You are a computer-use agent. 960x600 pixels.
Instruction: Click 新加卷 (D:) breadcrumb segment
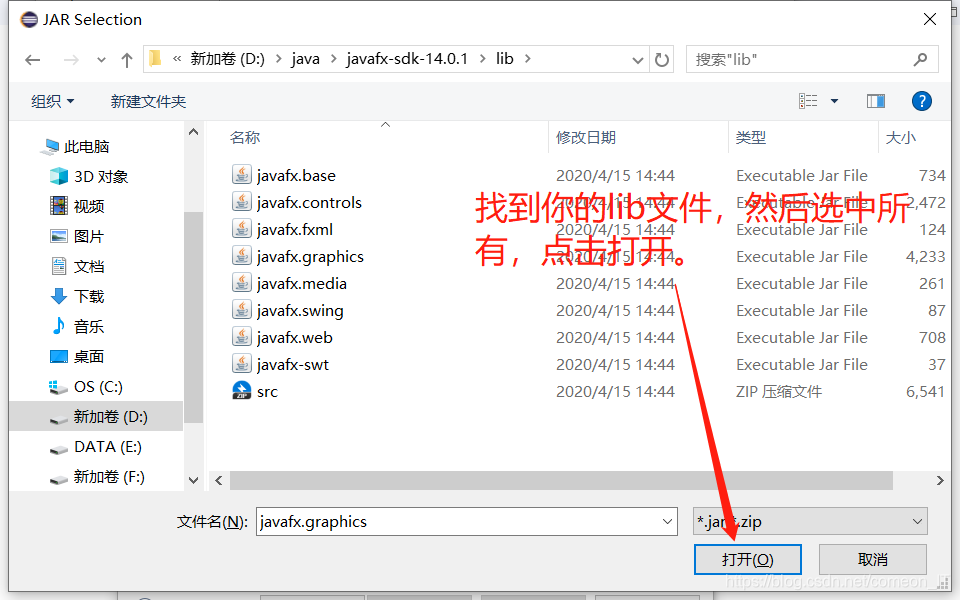[x=227, y=59]
